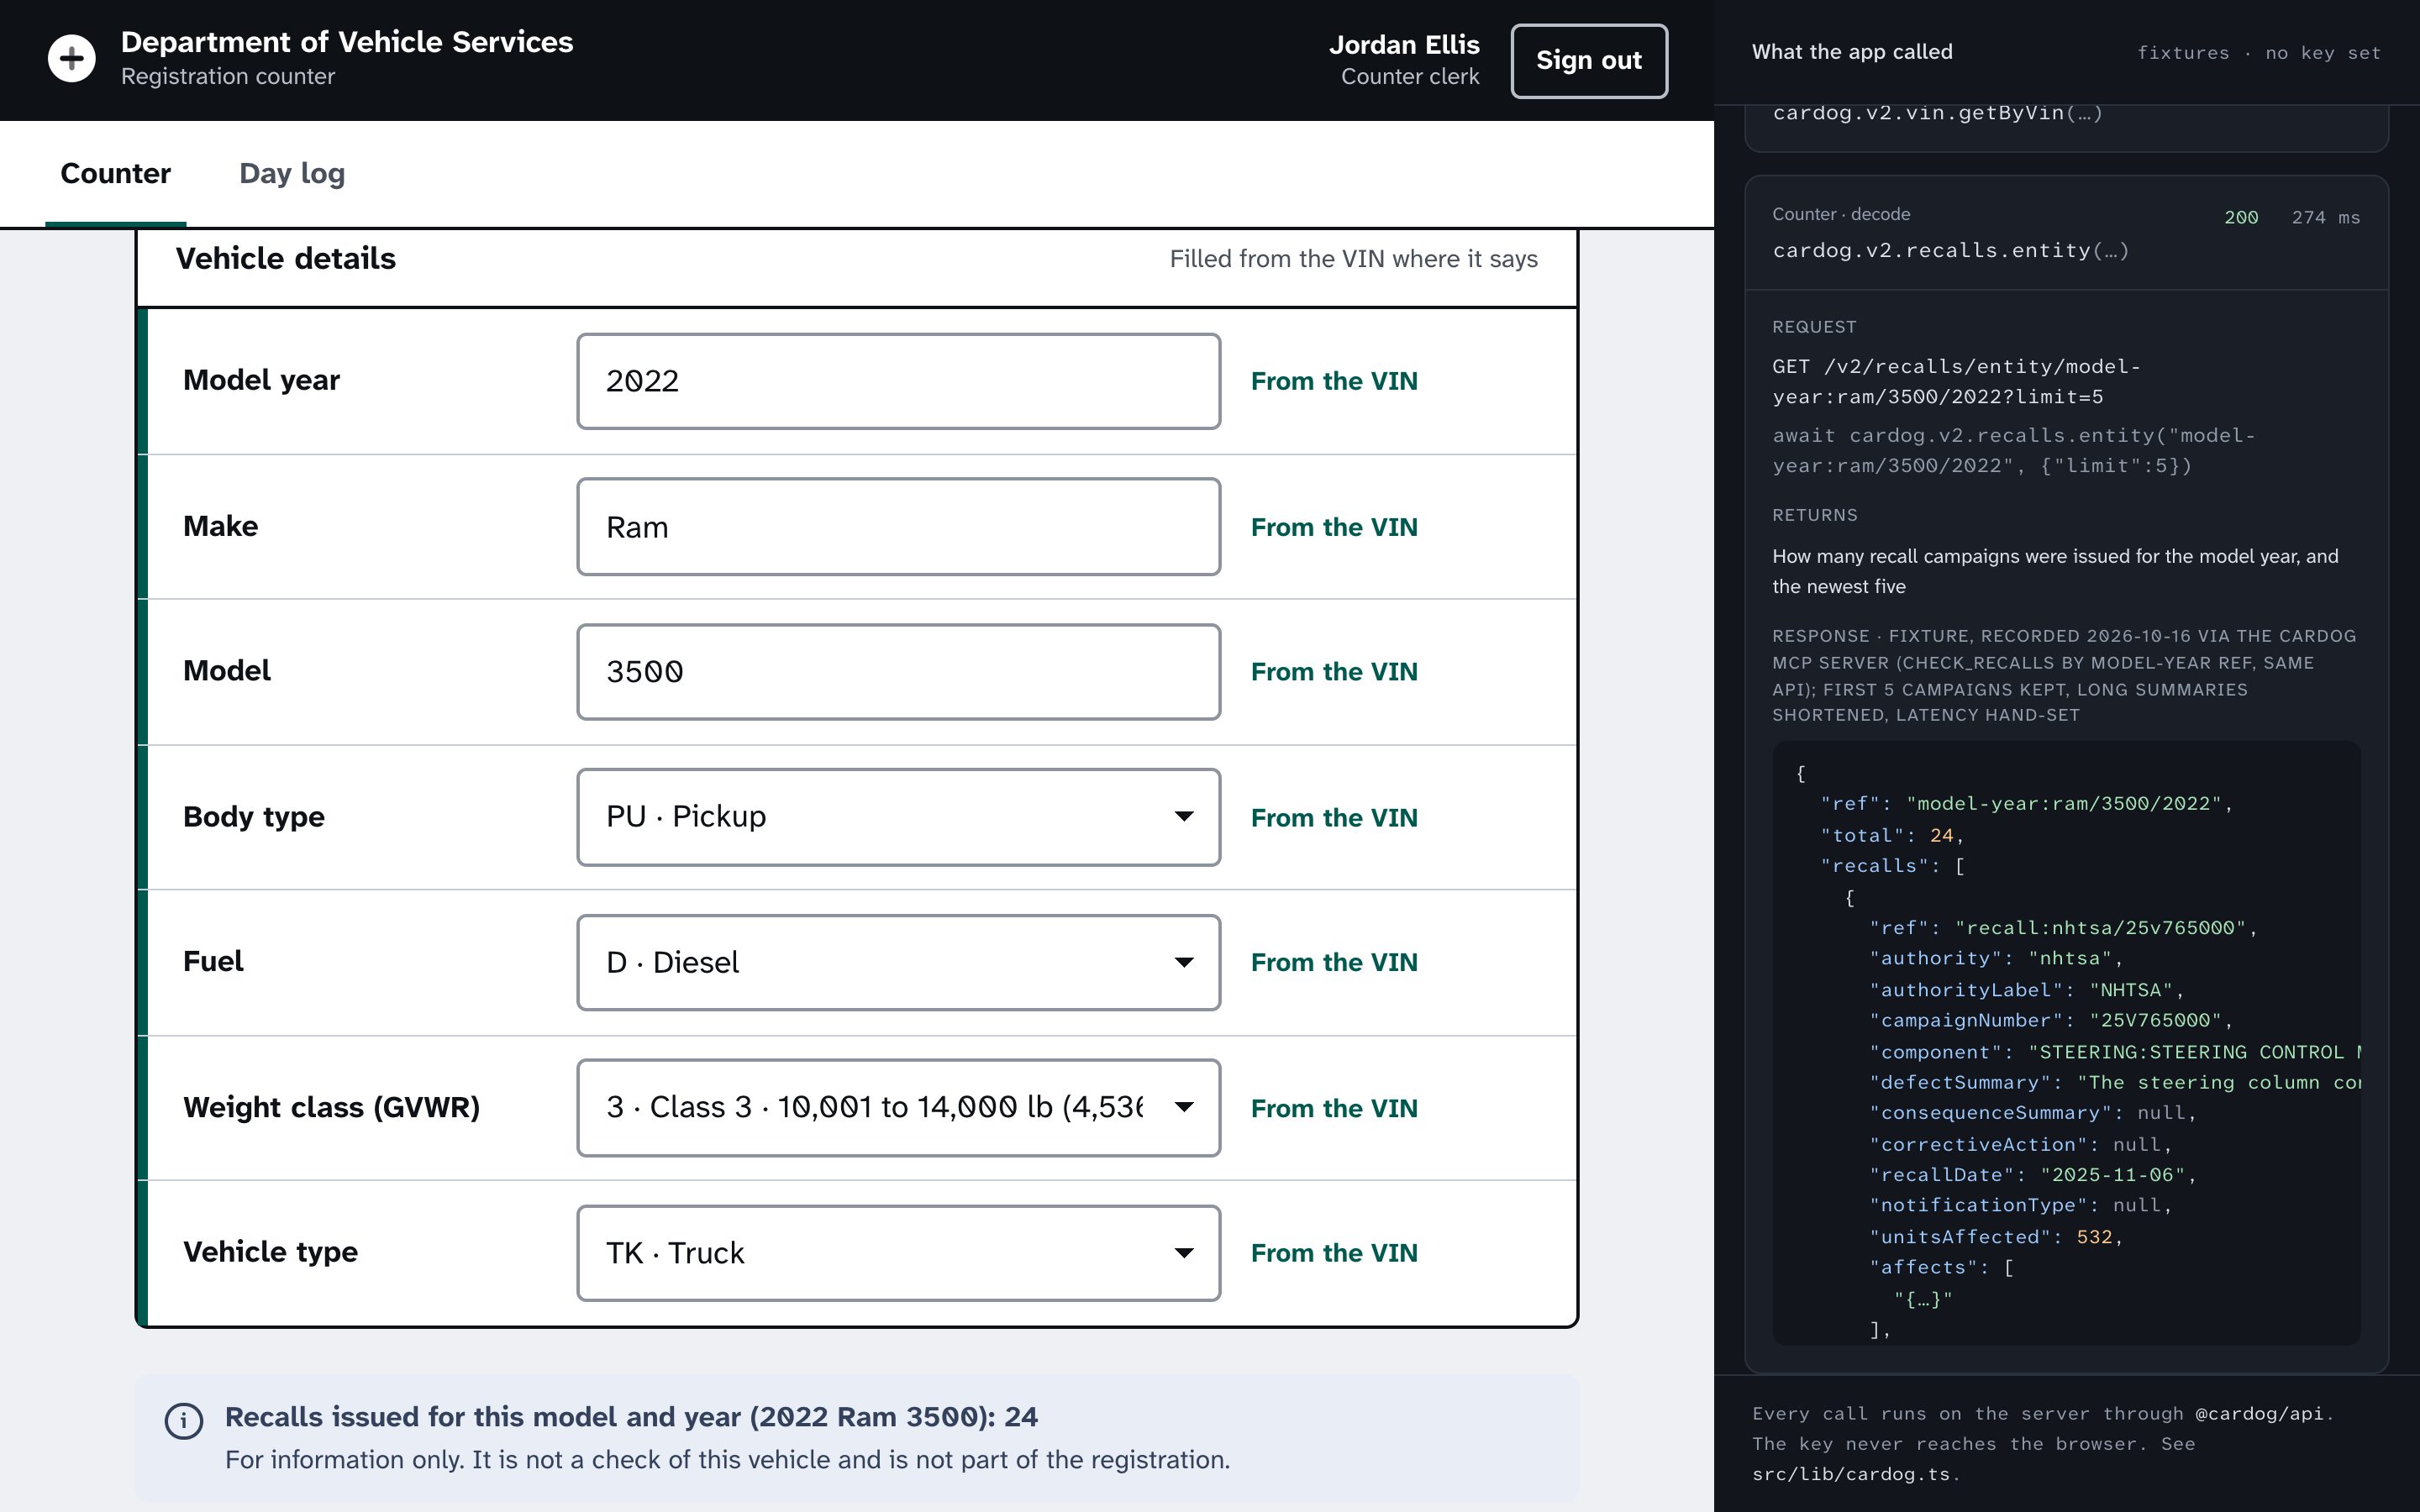The width and height of the screenshot is (2420, 1512).
Task: Expand the Weight class (GVWR) dropdown
Action: (898, 1107)
